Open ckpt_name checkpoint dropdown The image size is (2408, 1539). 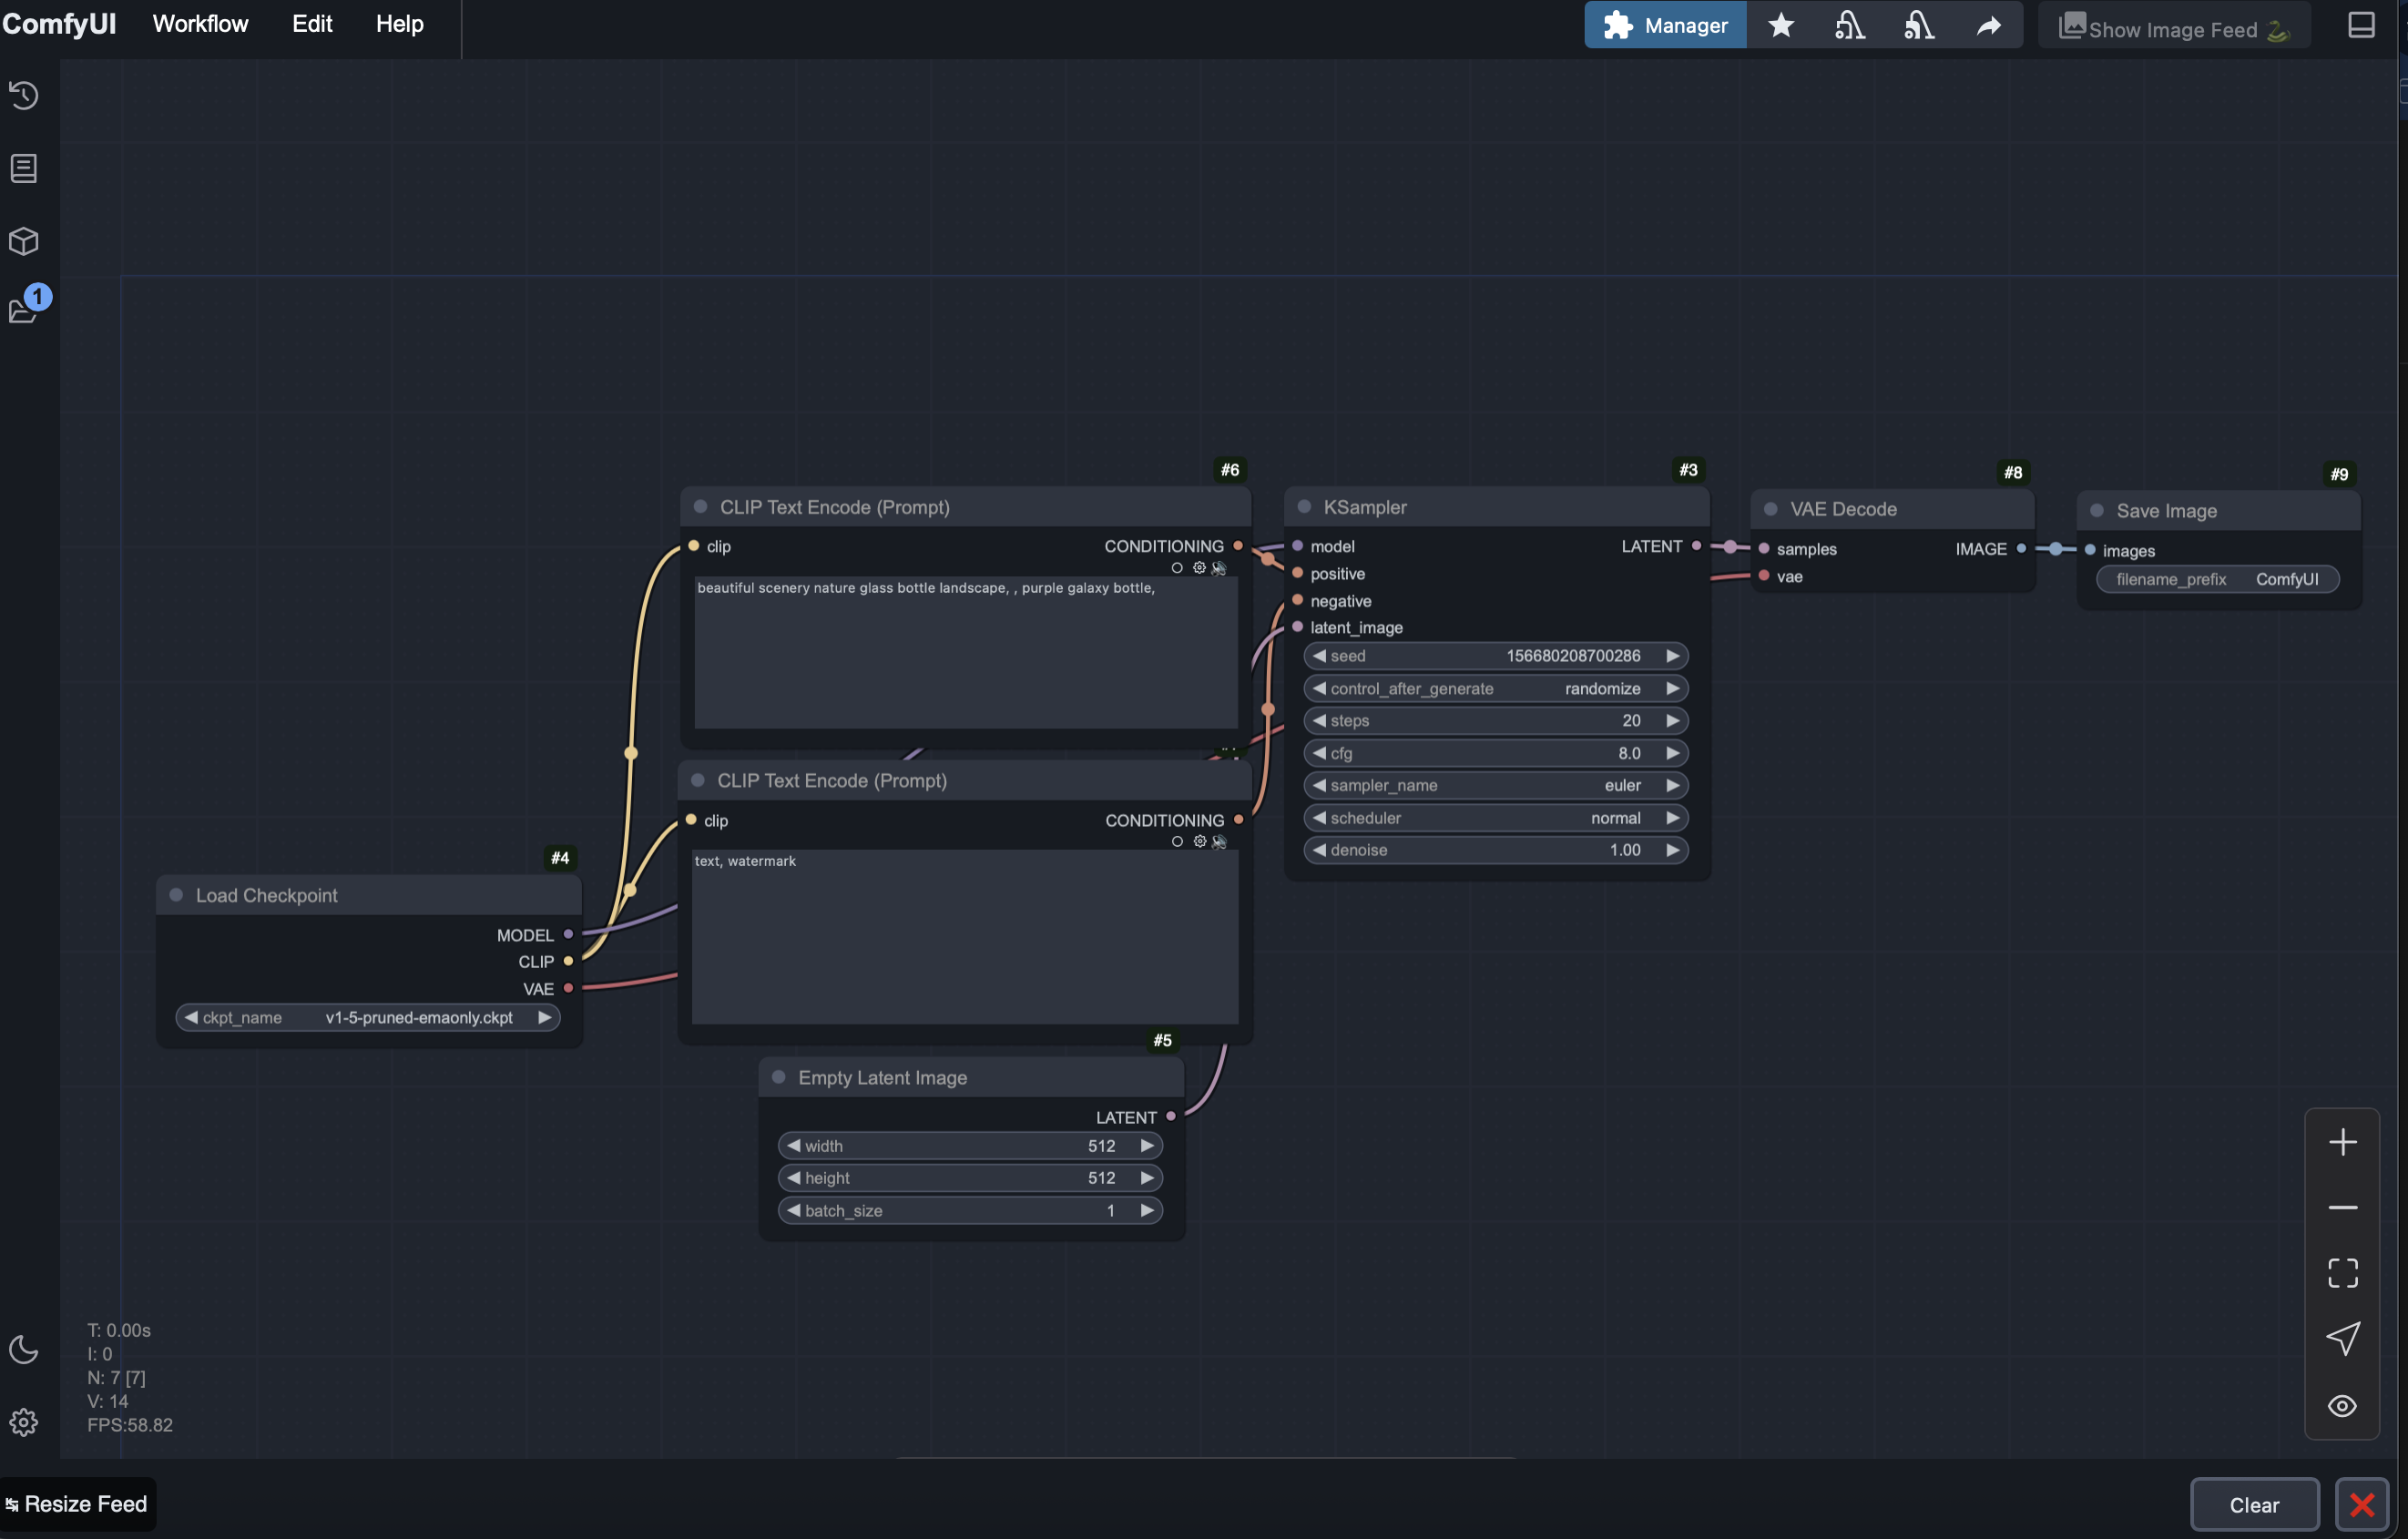pos(367,1018)
